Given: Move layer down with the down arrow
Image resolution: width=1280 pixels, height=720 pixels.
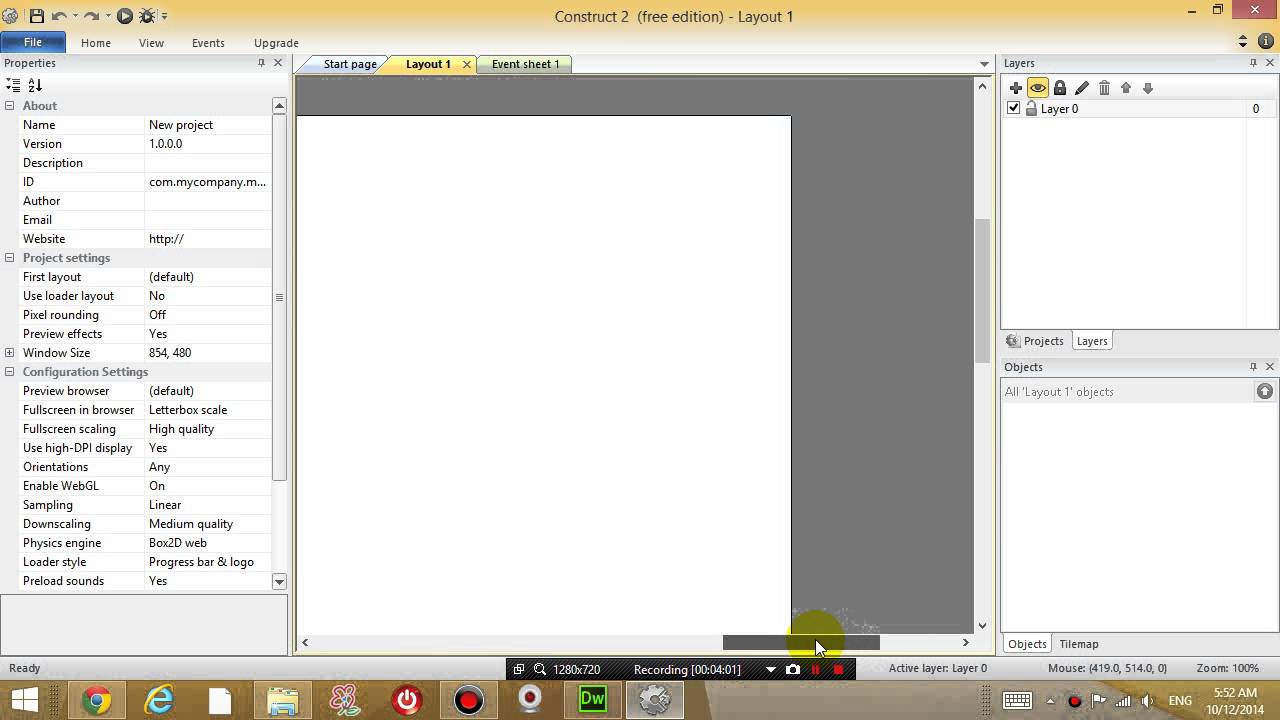Looking at the screenshot, I should click(x=1148, y=88).
